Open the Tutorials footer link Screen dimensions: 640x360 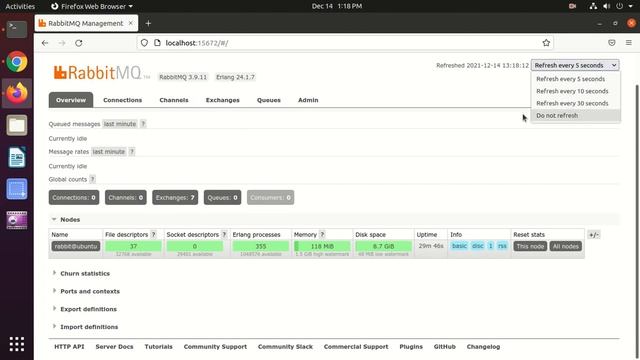158,347
